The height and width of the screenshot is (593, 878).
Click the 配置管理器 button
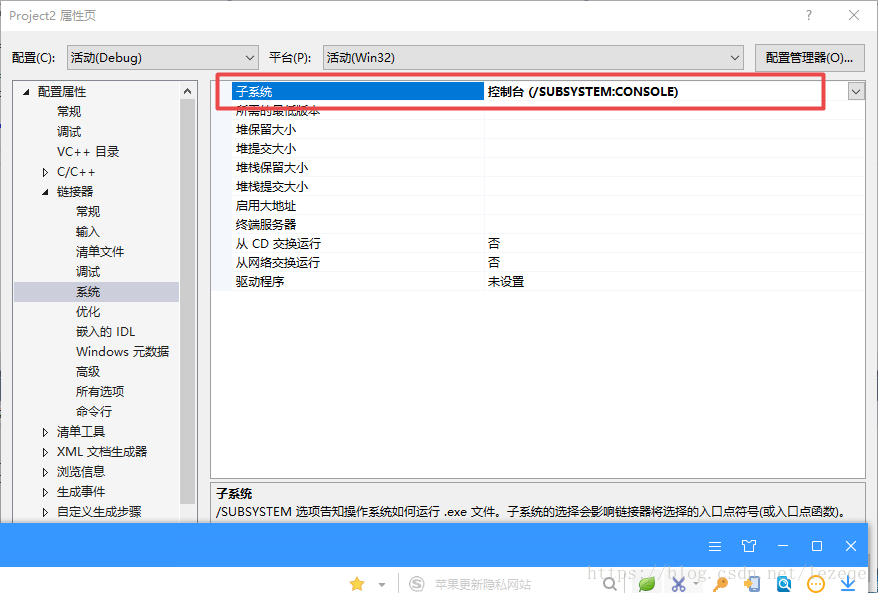(x=809, y=58)
